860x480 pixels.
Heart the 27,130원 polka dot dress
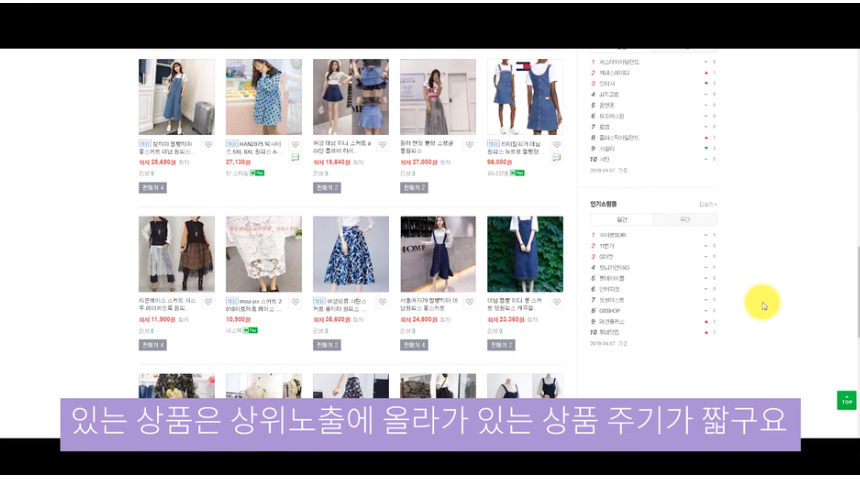click(x=295, y=145)
